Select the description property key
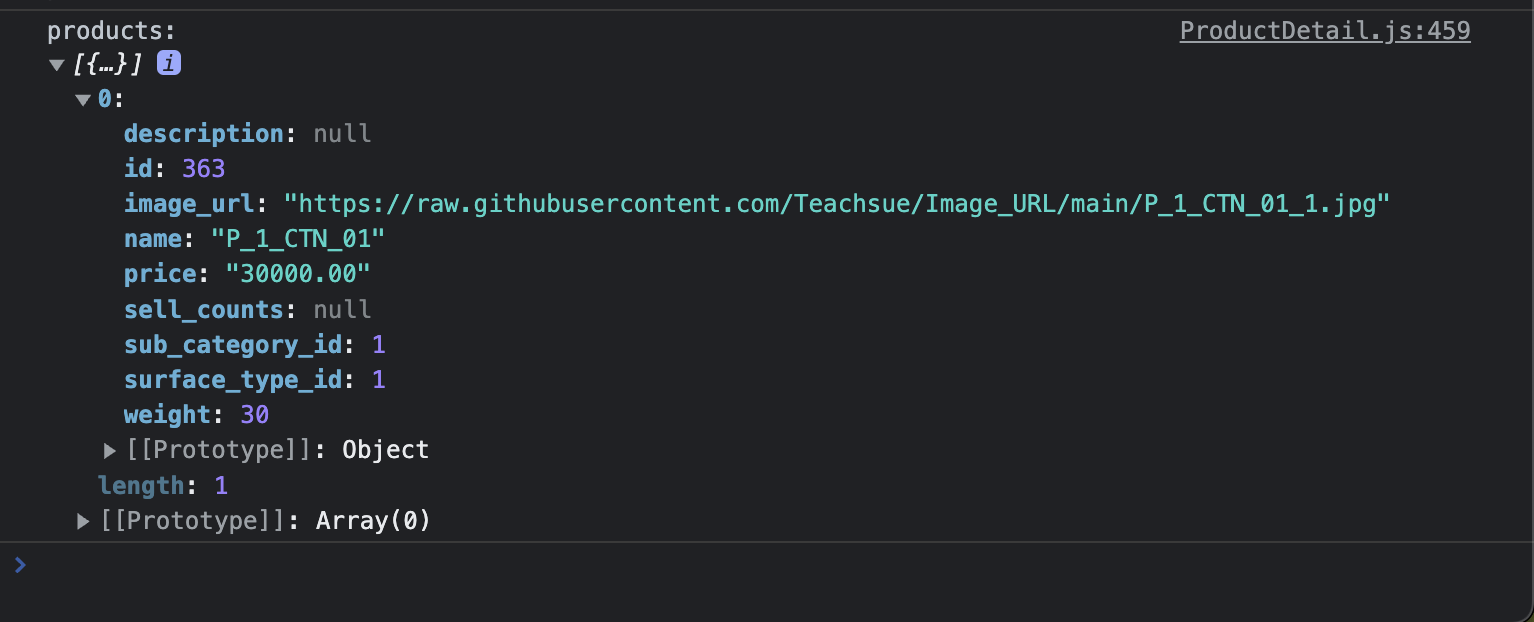The height and width of the screenshot is (622, 1534). pyautogui.click(x=204, y=134)
